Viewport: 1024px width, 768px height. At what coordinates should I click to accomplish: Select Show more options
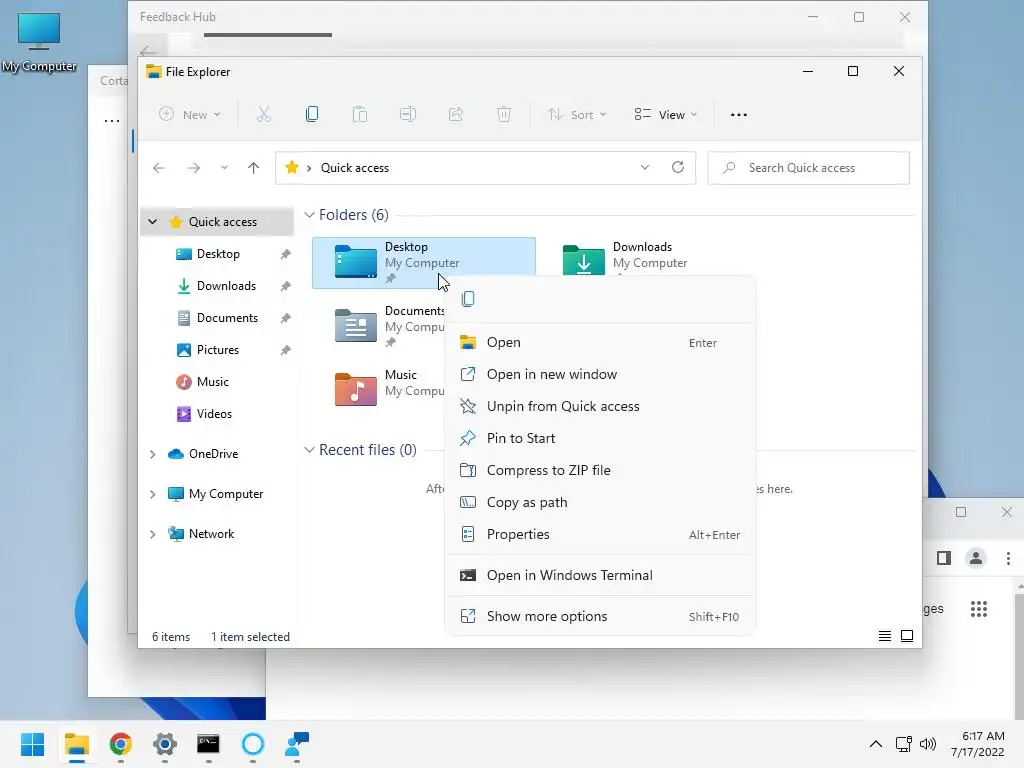(x=600, y=616)
